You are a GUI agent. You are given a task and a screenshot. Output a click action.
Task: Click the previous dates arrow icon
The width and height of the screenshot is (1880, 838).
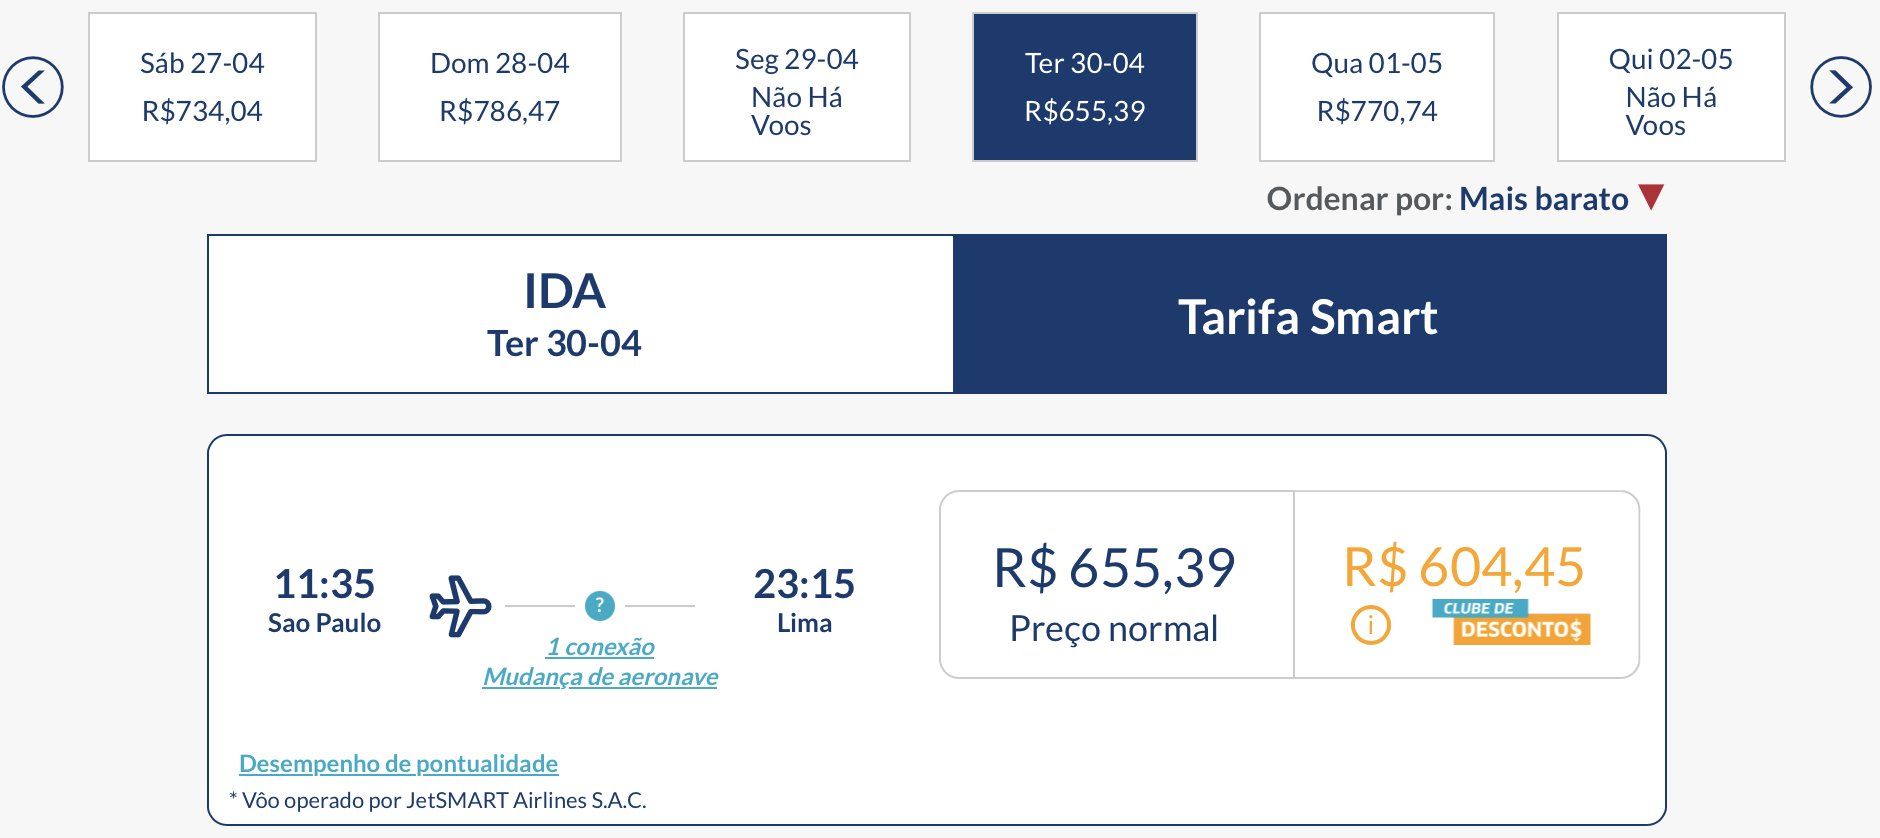click(33, 87)
